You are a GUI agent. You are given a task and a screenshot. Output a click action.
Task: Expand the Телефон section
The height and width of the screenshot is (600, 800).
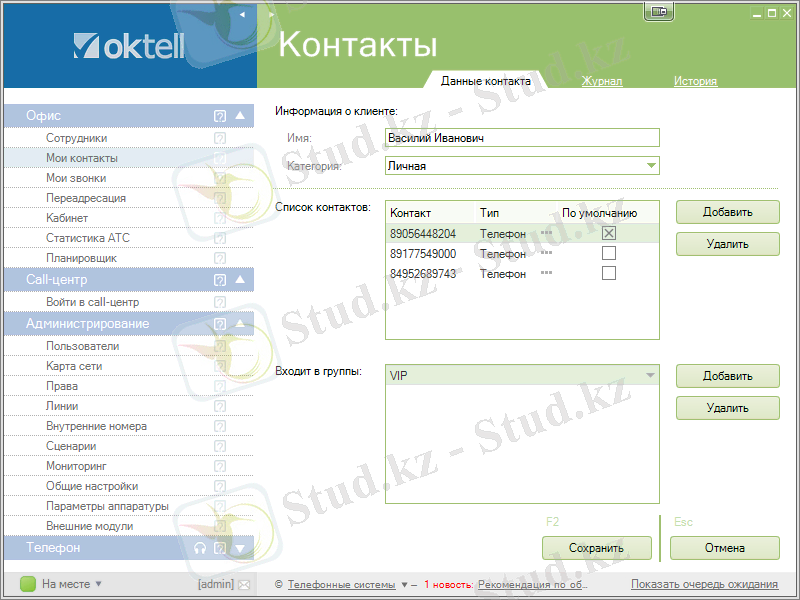coord(239,547)
